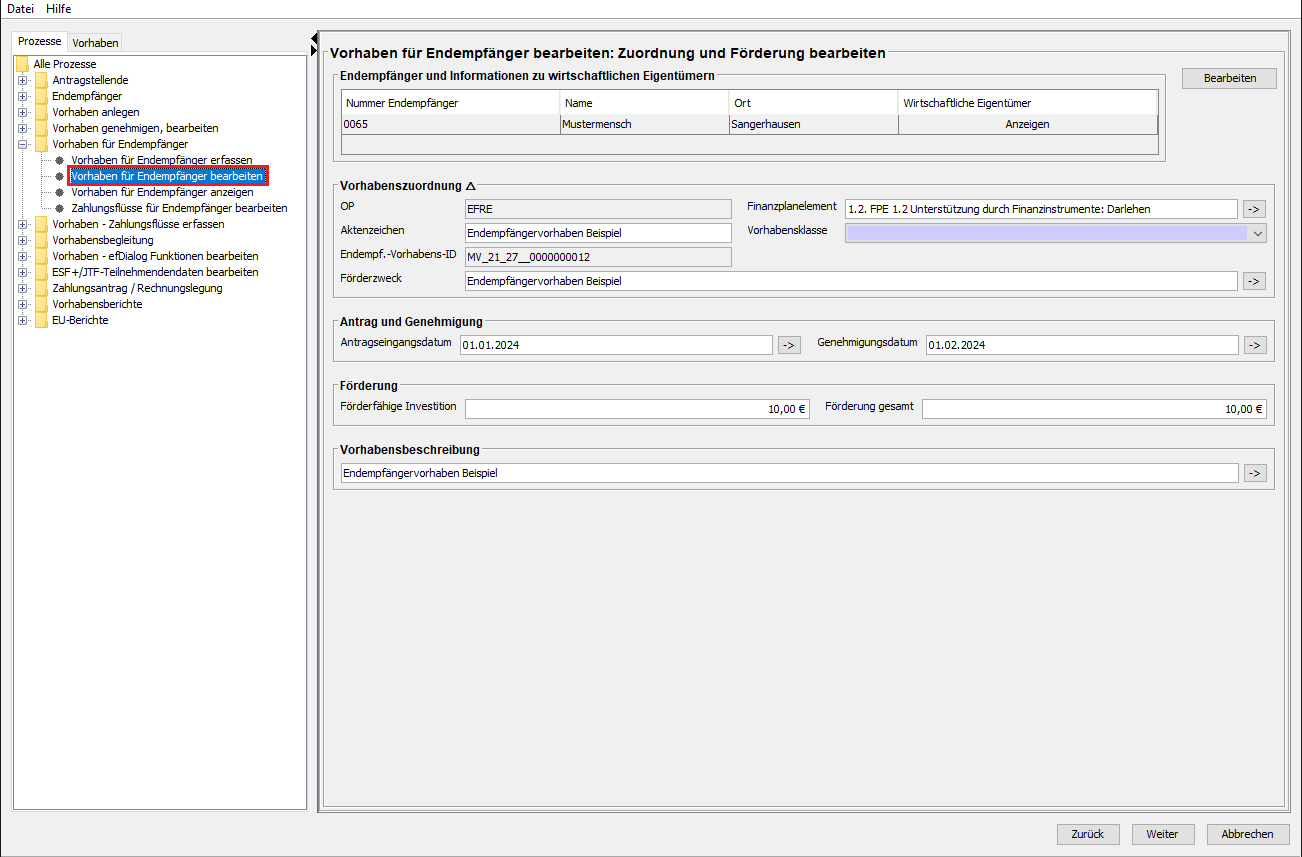
Task: Select Zahlungsflüsse für Endempfänger bearbeiten
Action: (x=179, y=208)
